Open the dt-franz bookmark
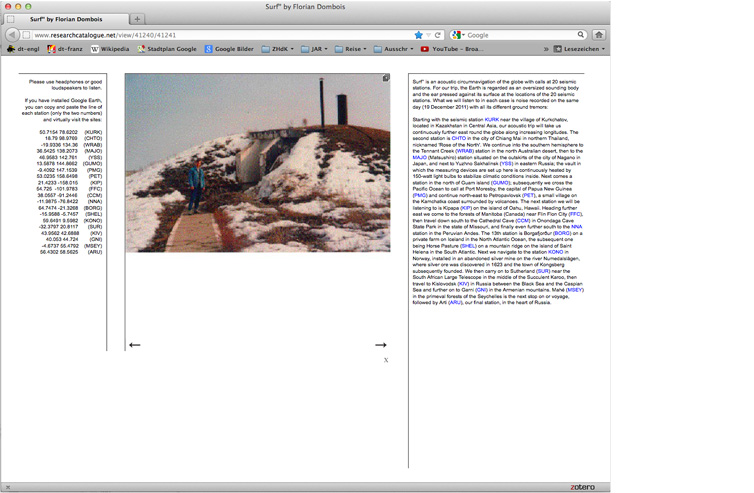The height and width of the screenshot is (493, 754). (65, 49)
